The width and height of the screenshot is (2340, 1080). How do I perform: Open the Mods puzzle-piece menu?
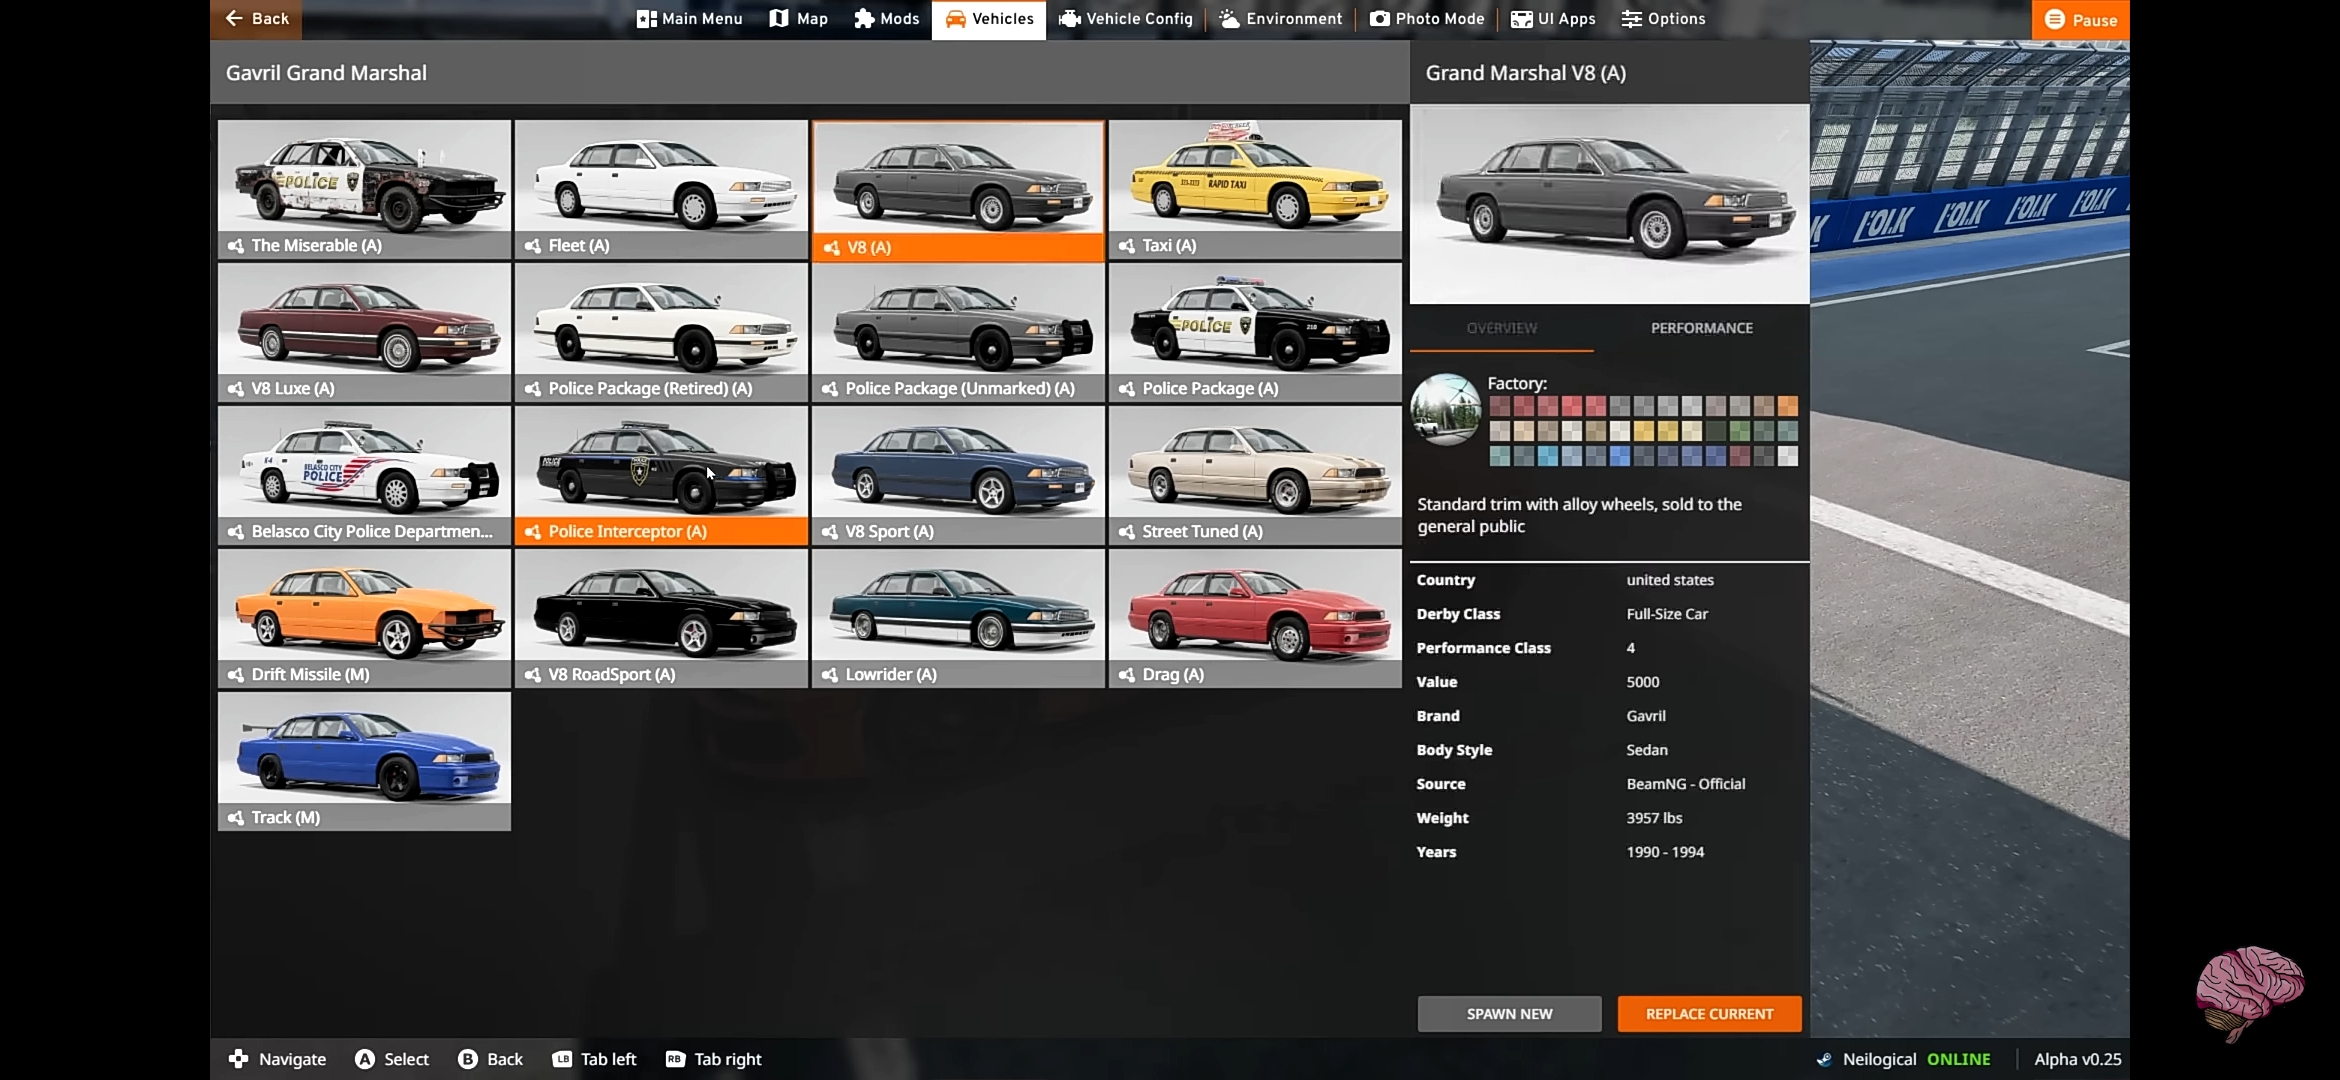pyautogui.click(x=864, y=19)
